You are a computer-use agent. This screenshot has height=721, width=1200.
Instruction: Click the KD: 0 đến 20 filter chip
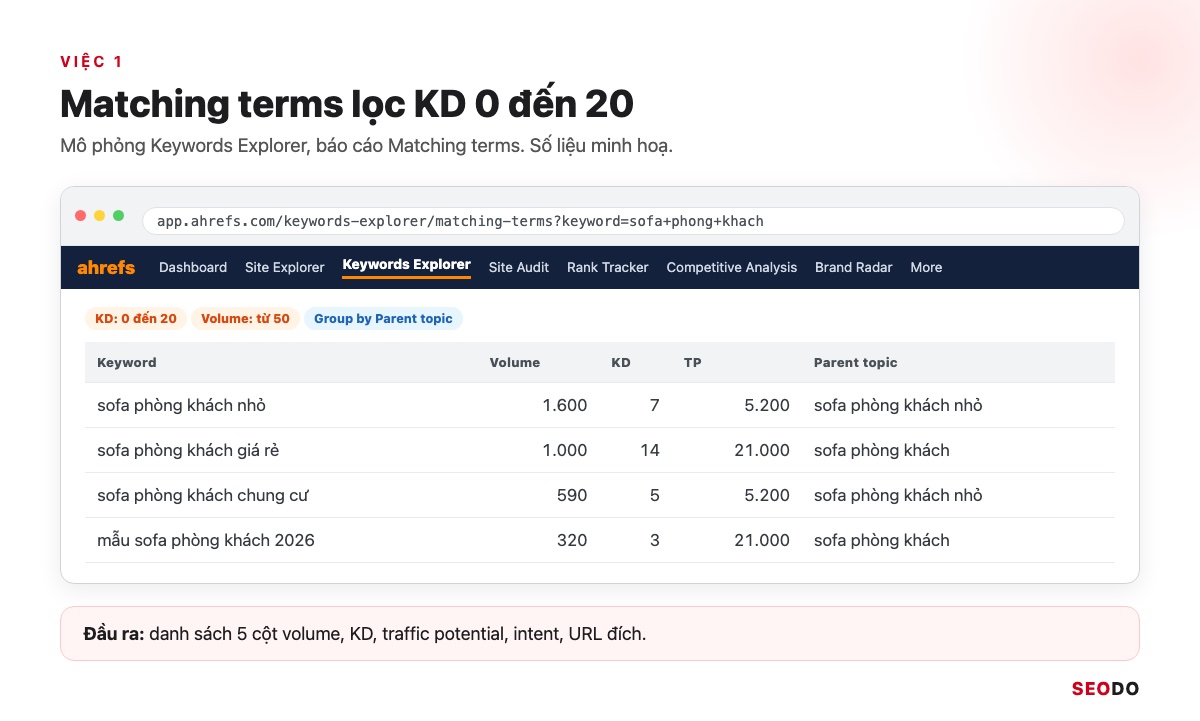coord(136,319)
